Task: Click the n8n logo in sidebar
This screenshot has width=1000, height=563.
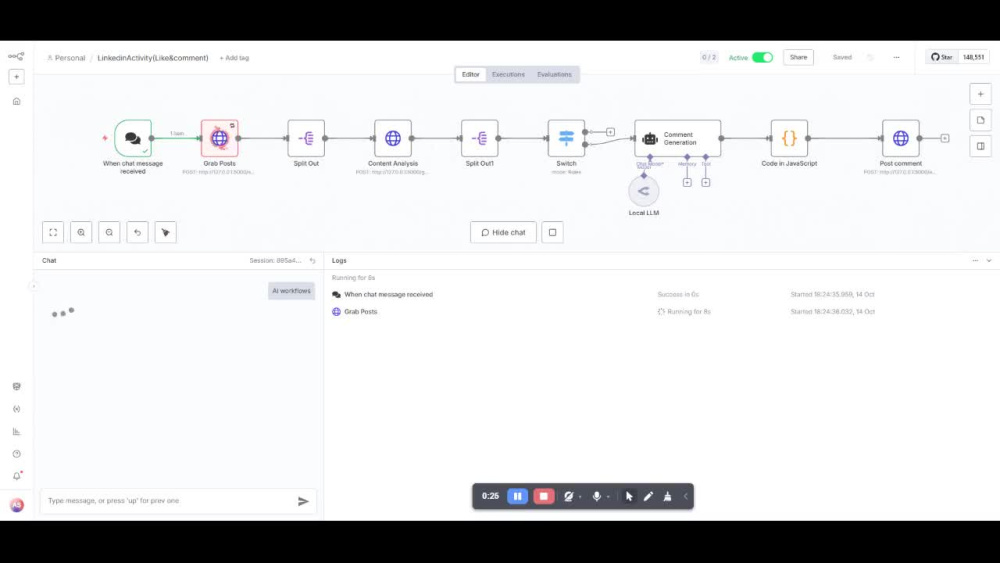Action: click(17, 57)
